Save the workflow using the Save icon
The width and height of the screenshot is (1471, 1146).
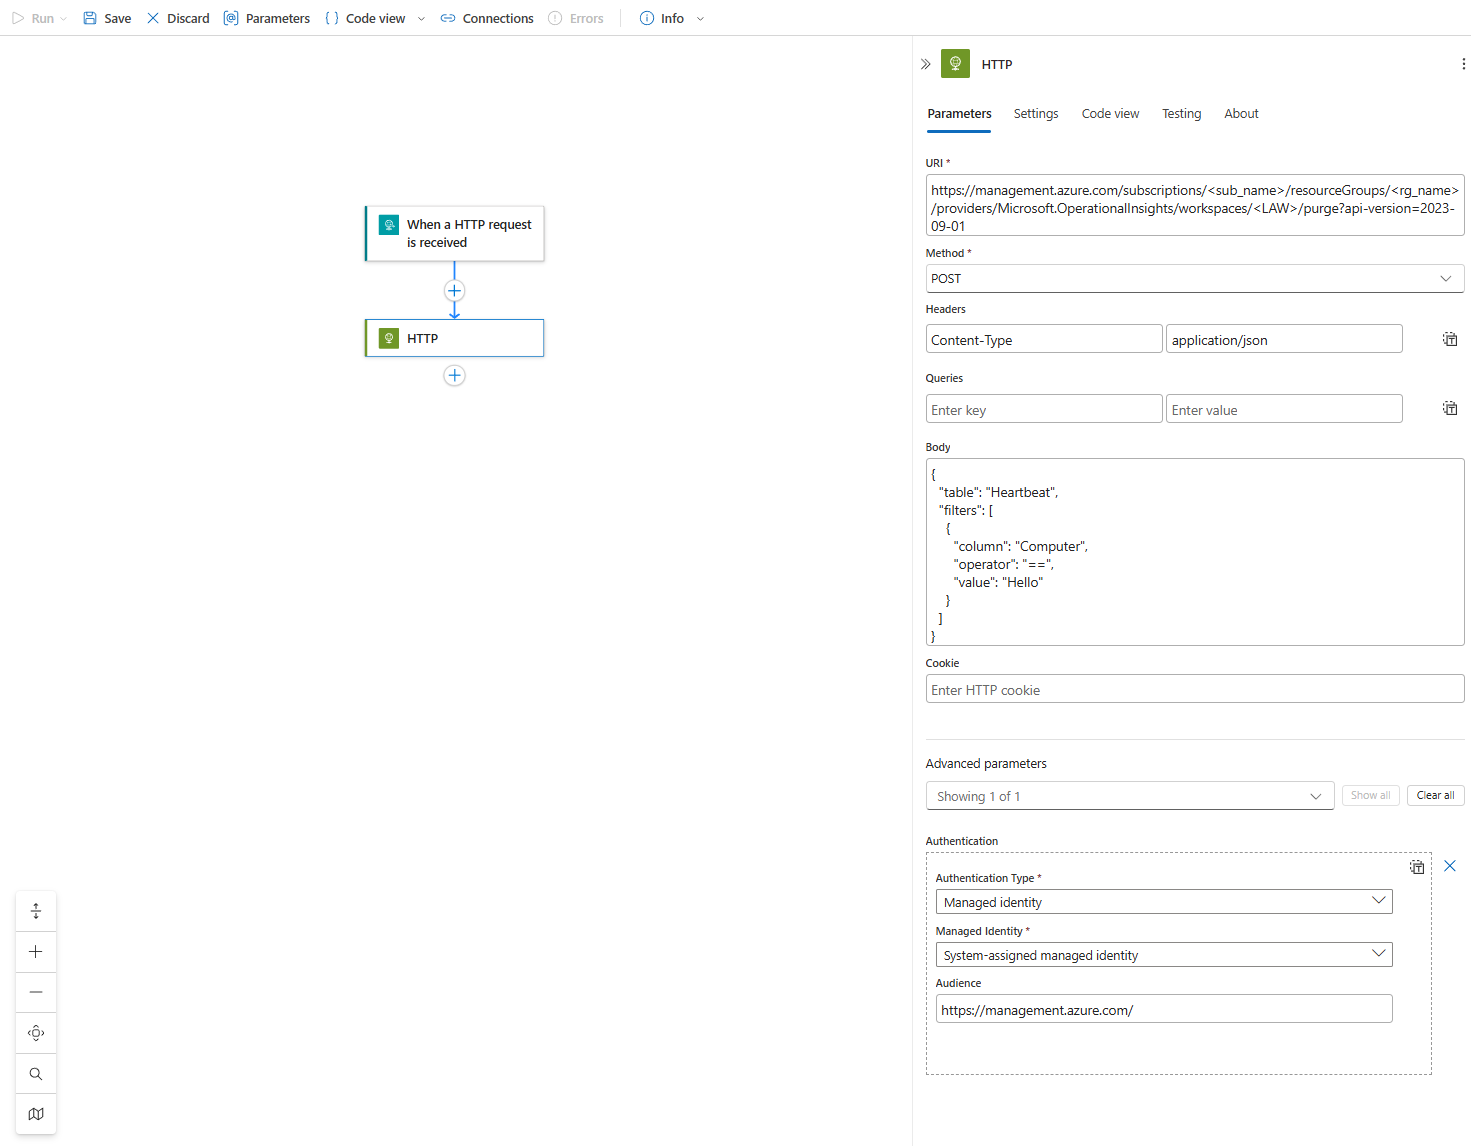(90, 18)
